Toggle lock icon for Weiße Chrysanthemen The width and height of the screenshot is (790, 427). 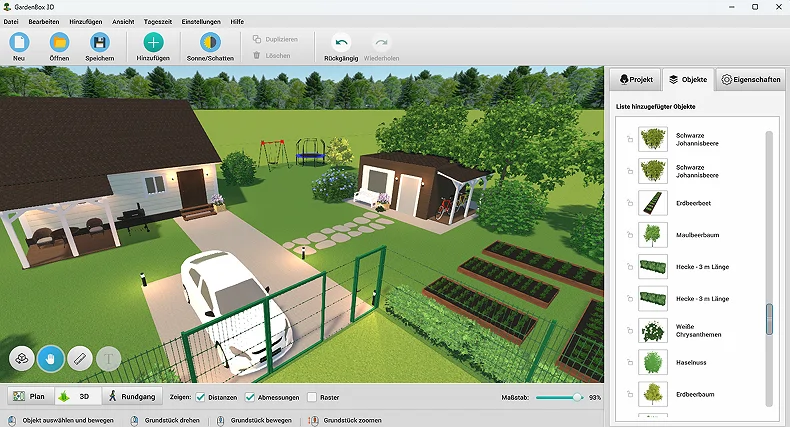630,330
